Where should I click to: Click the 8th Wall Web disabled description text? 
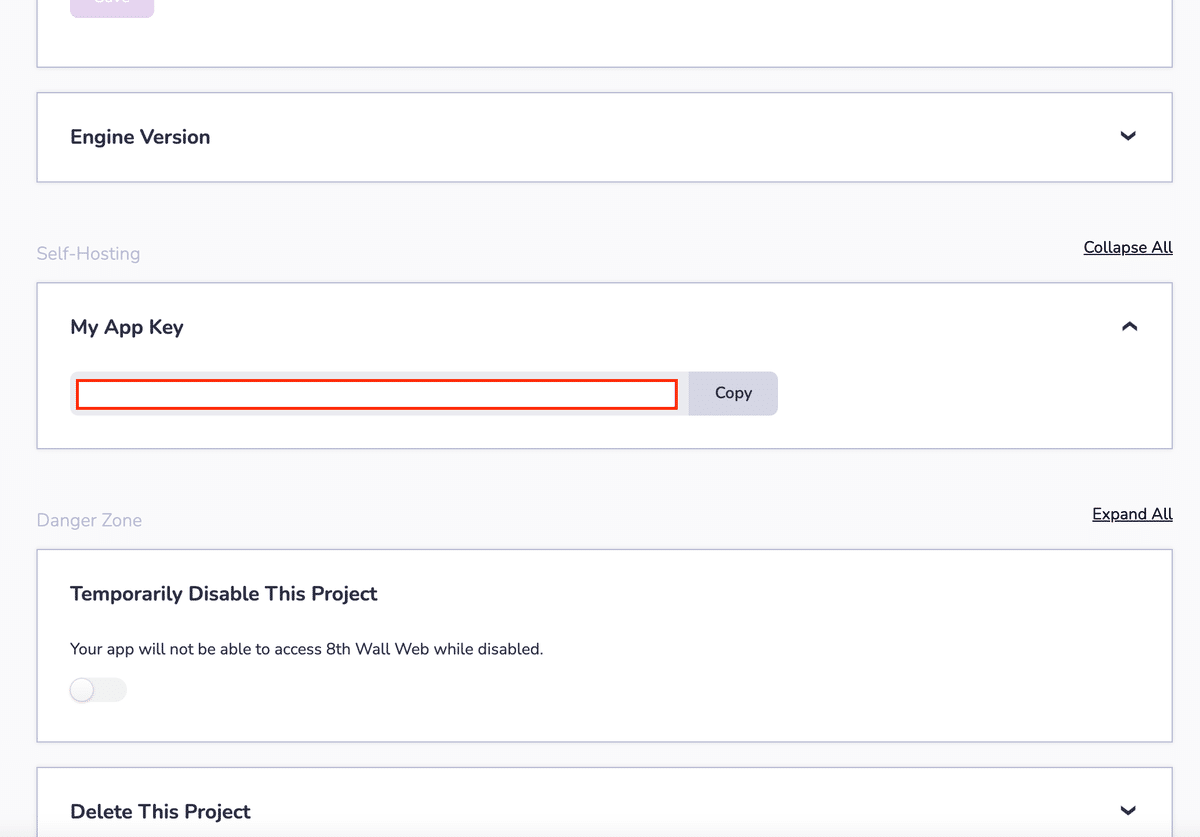point(306,649)
